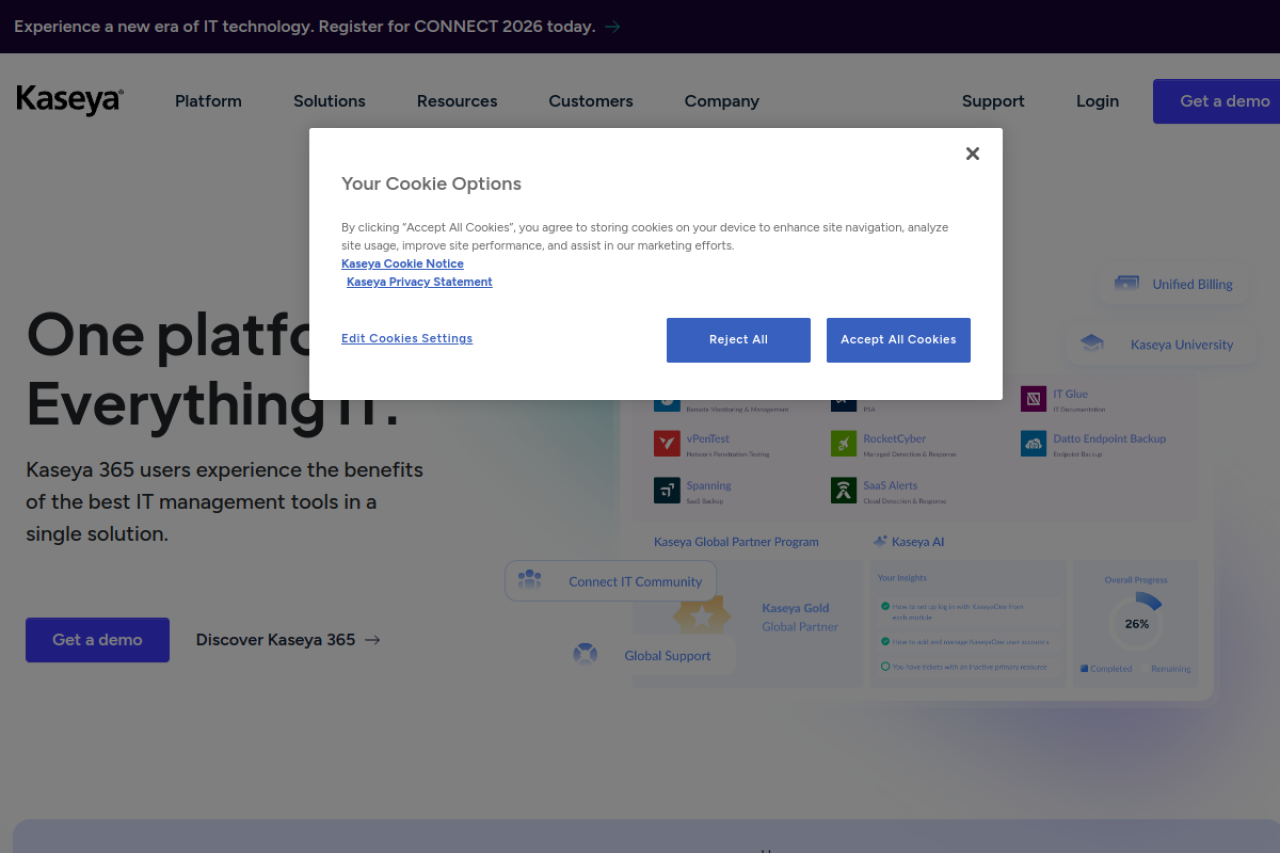Click the RocketCyber product icon
The image size is (1280, 853).
[844, 444]
